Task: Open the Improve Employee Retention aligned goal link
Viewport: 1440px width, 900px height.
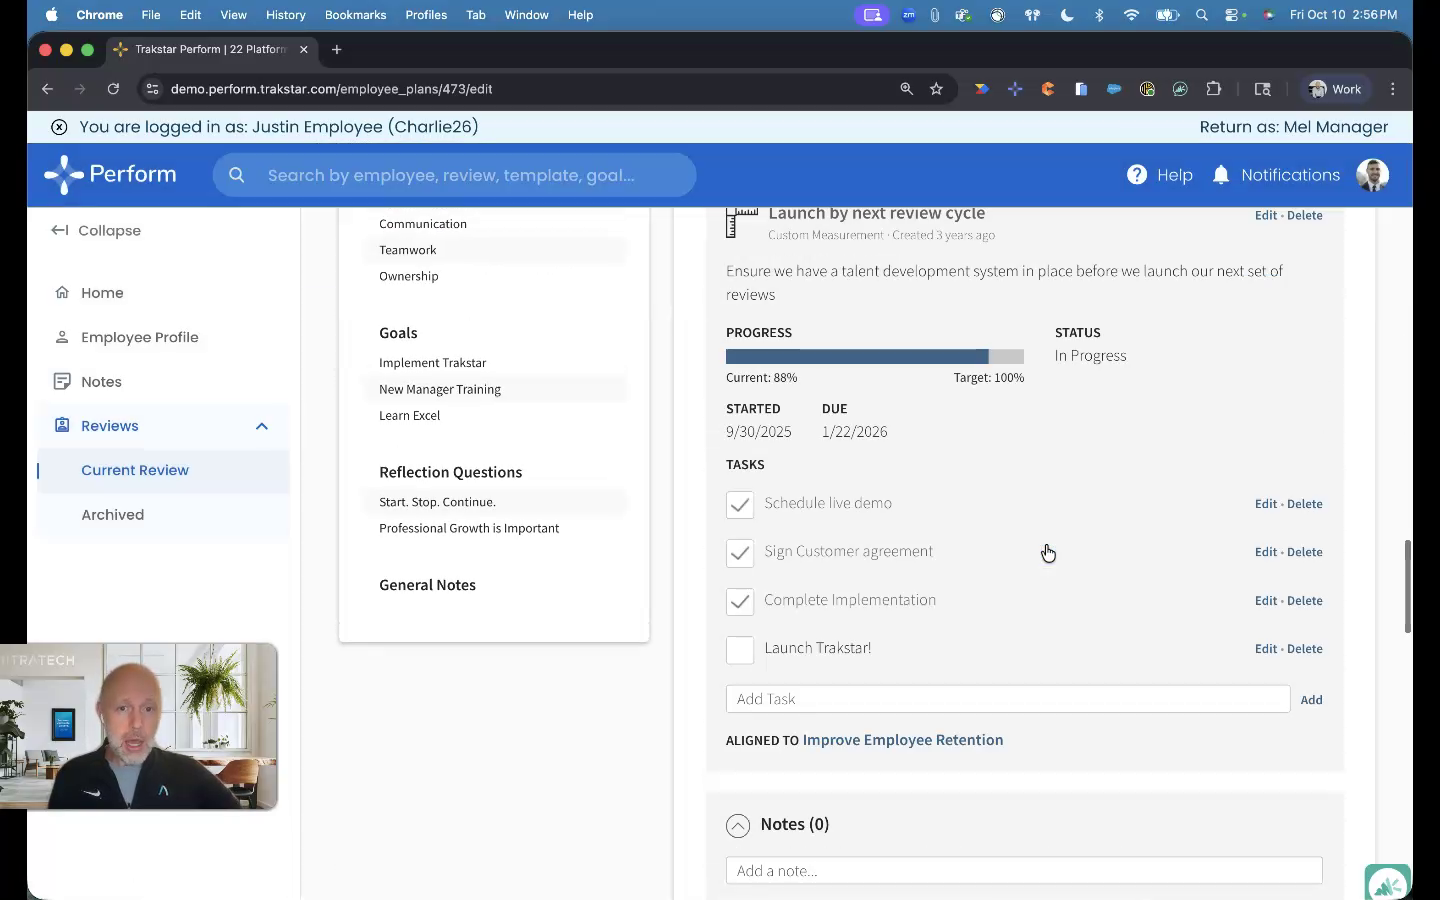Action: (x=903, y=740)
